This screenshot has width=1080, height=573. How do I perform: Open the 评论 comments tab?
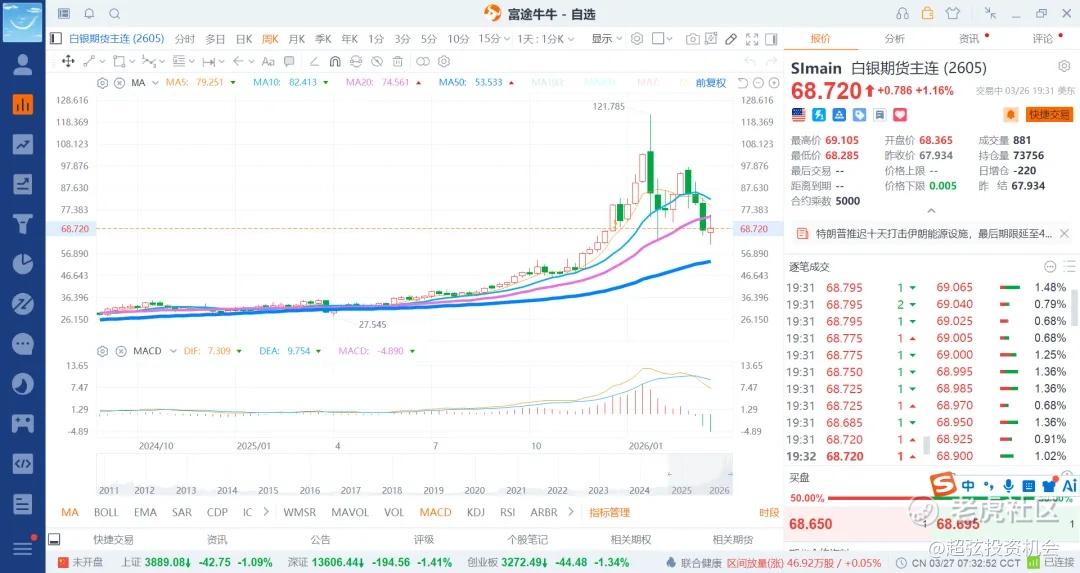point(1042,39)
